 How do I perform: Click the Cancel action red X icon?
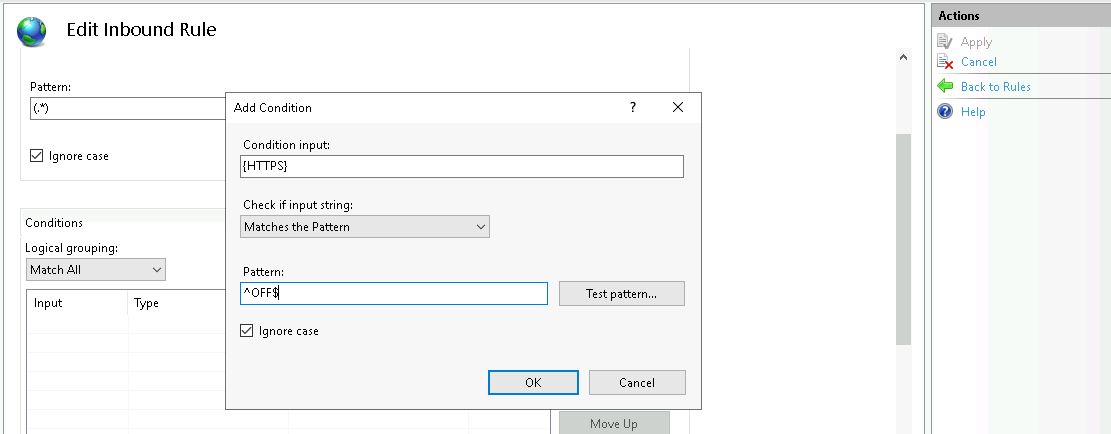(945, 62)
